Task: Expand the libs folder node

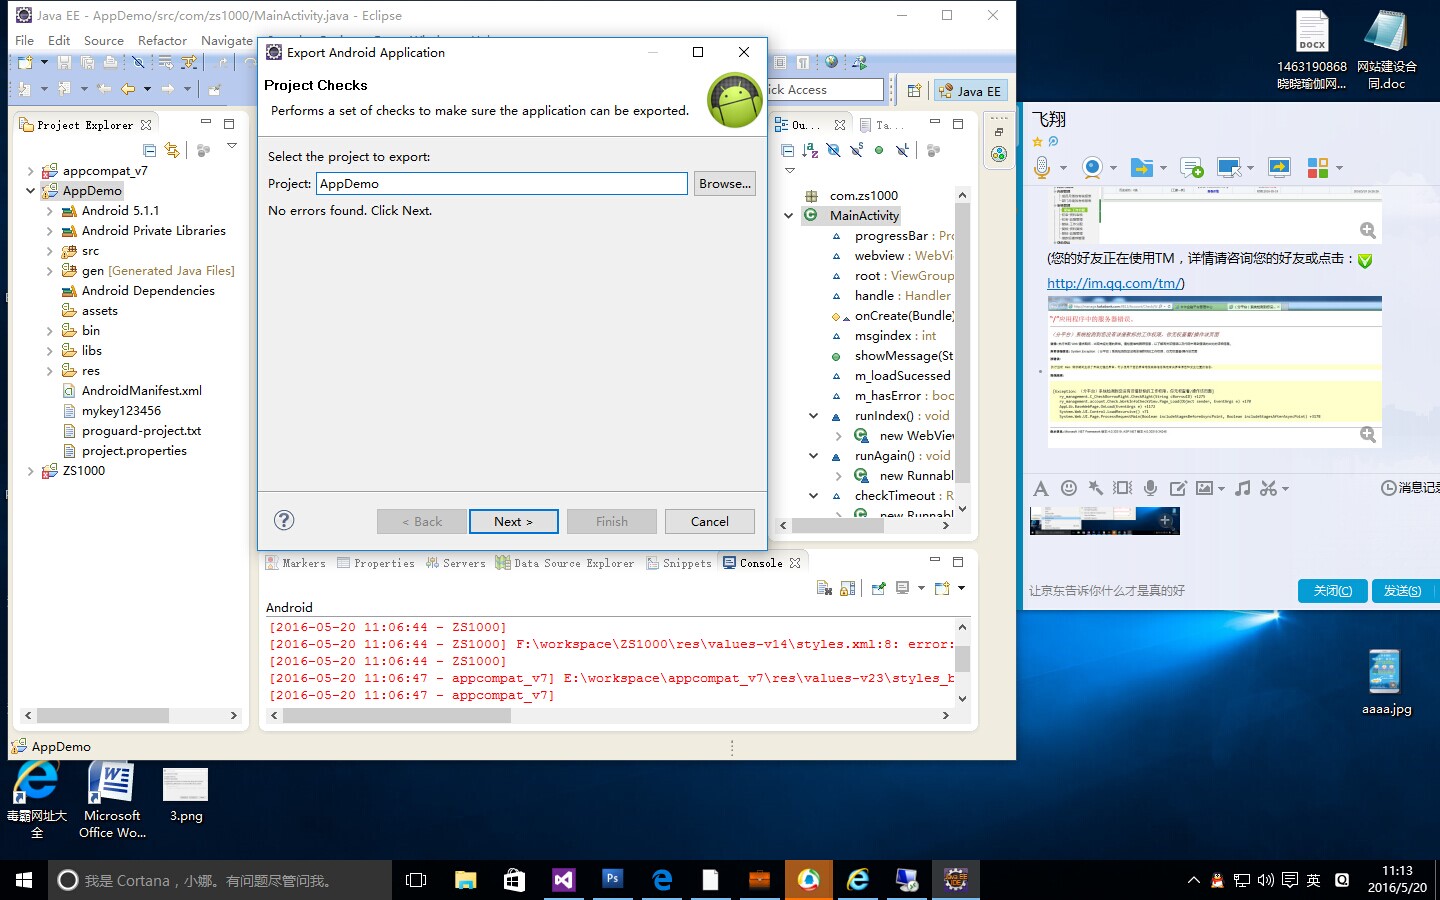Action: (49, 351)
